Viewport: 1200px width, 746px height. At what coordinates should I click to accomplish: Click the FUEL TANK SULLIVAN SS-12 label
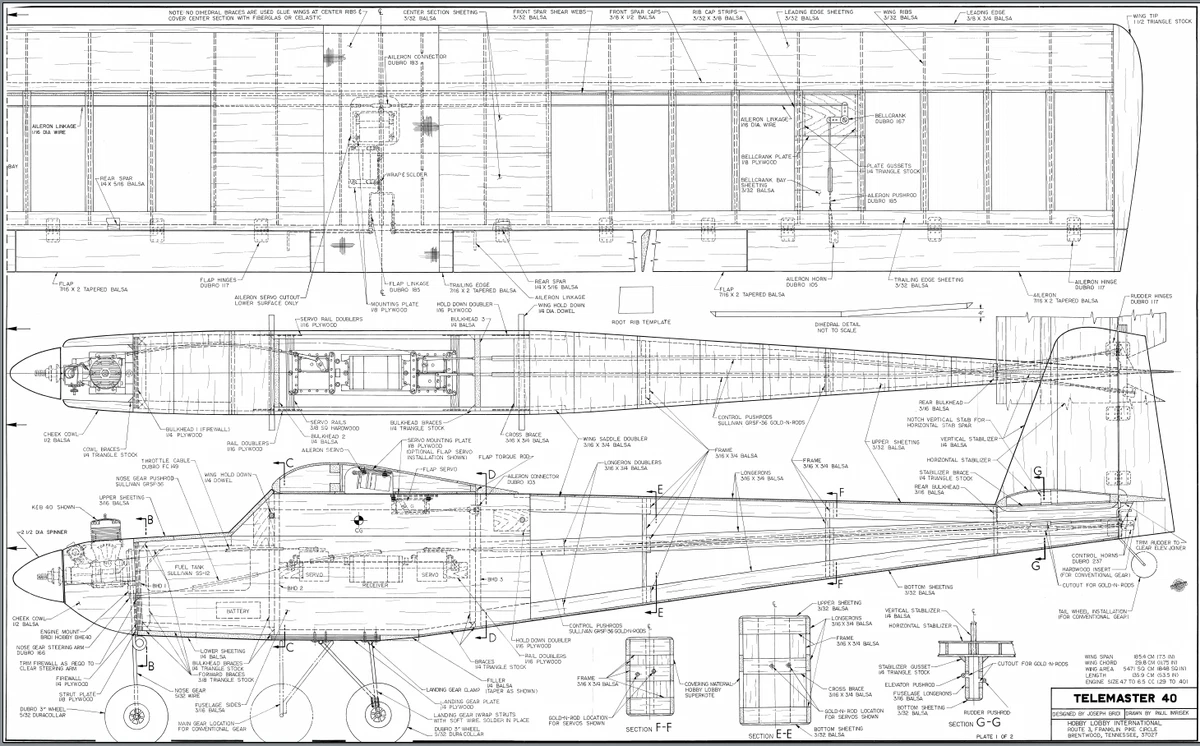[x=186, y=571]
